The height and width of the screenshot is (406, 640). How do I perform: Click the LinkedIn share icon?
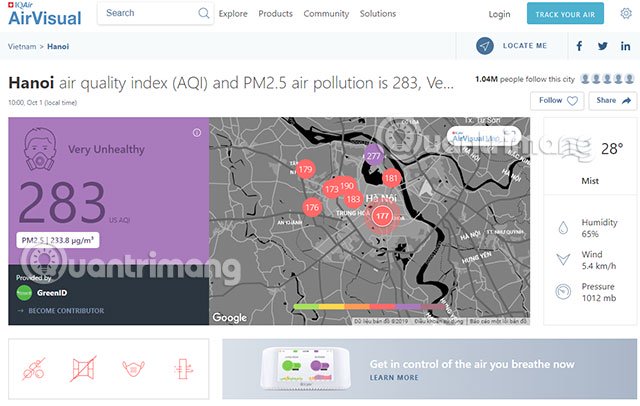pos(625,46)
